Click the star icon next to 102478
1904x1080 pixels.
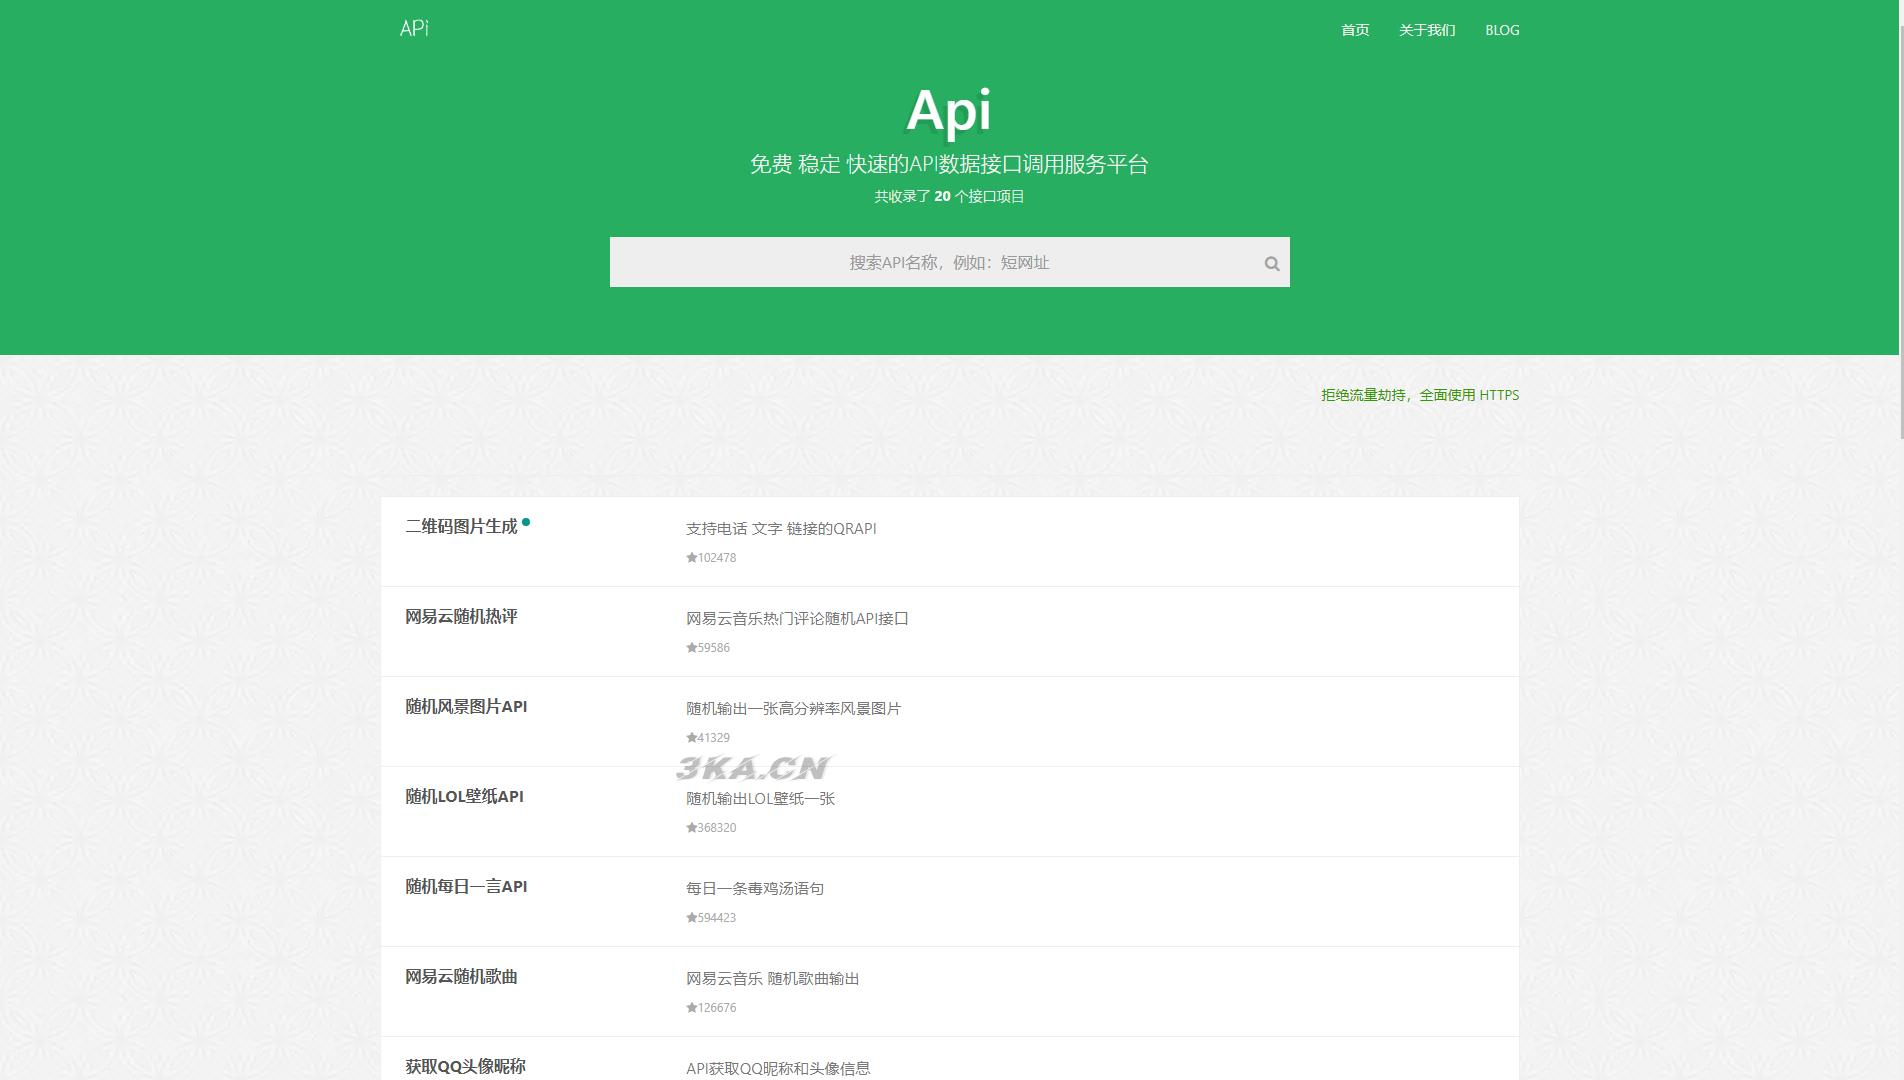click(x=691, y=557)
